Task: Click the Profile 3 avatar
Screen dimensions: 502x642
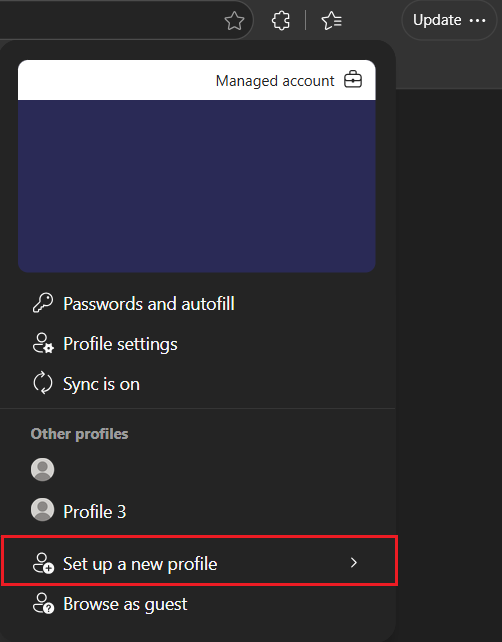Action: tap(43, 509)
